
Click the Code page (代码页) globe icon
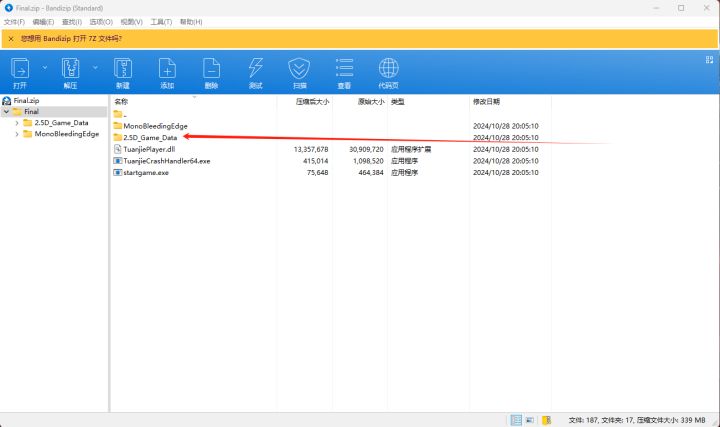pos(389,72)
